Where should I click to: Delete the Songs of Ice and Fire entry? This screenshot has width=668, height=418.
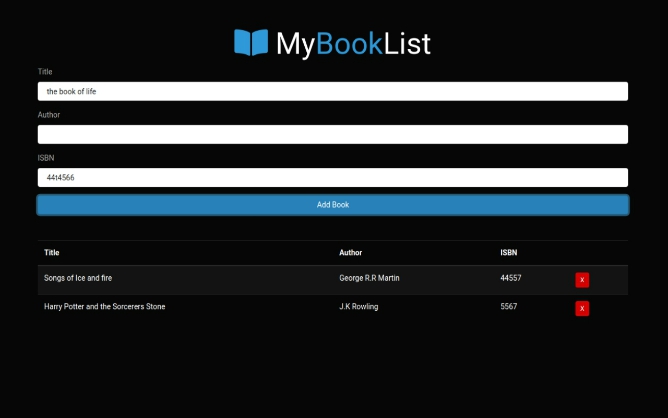point(582,280)
